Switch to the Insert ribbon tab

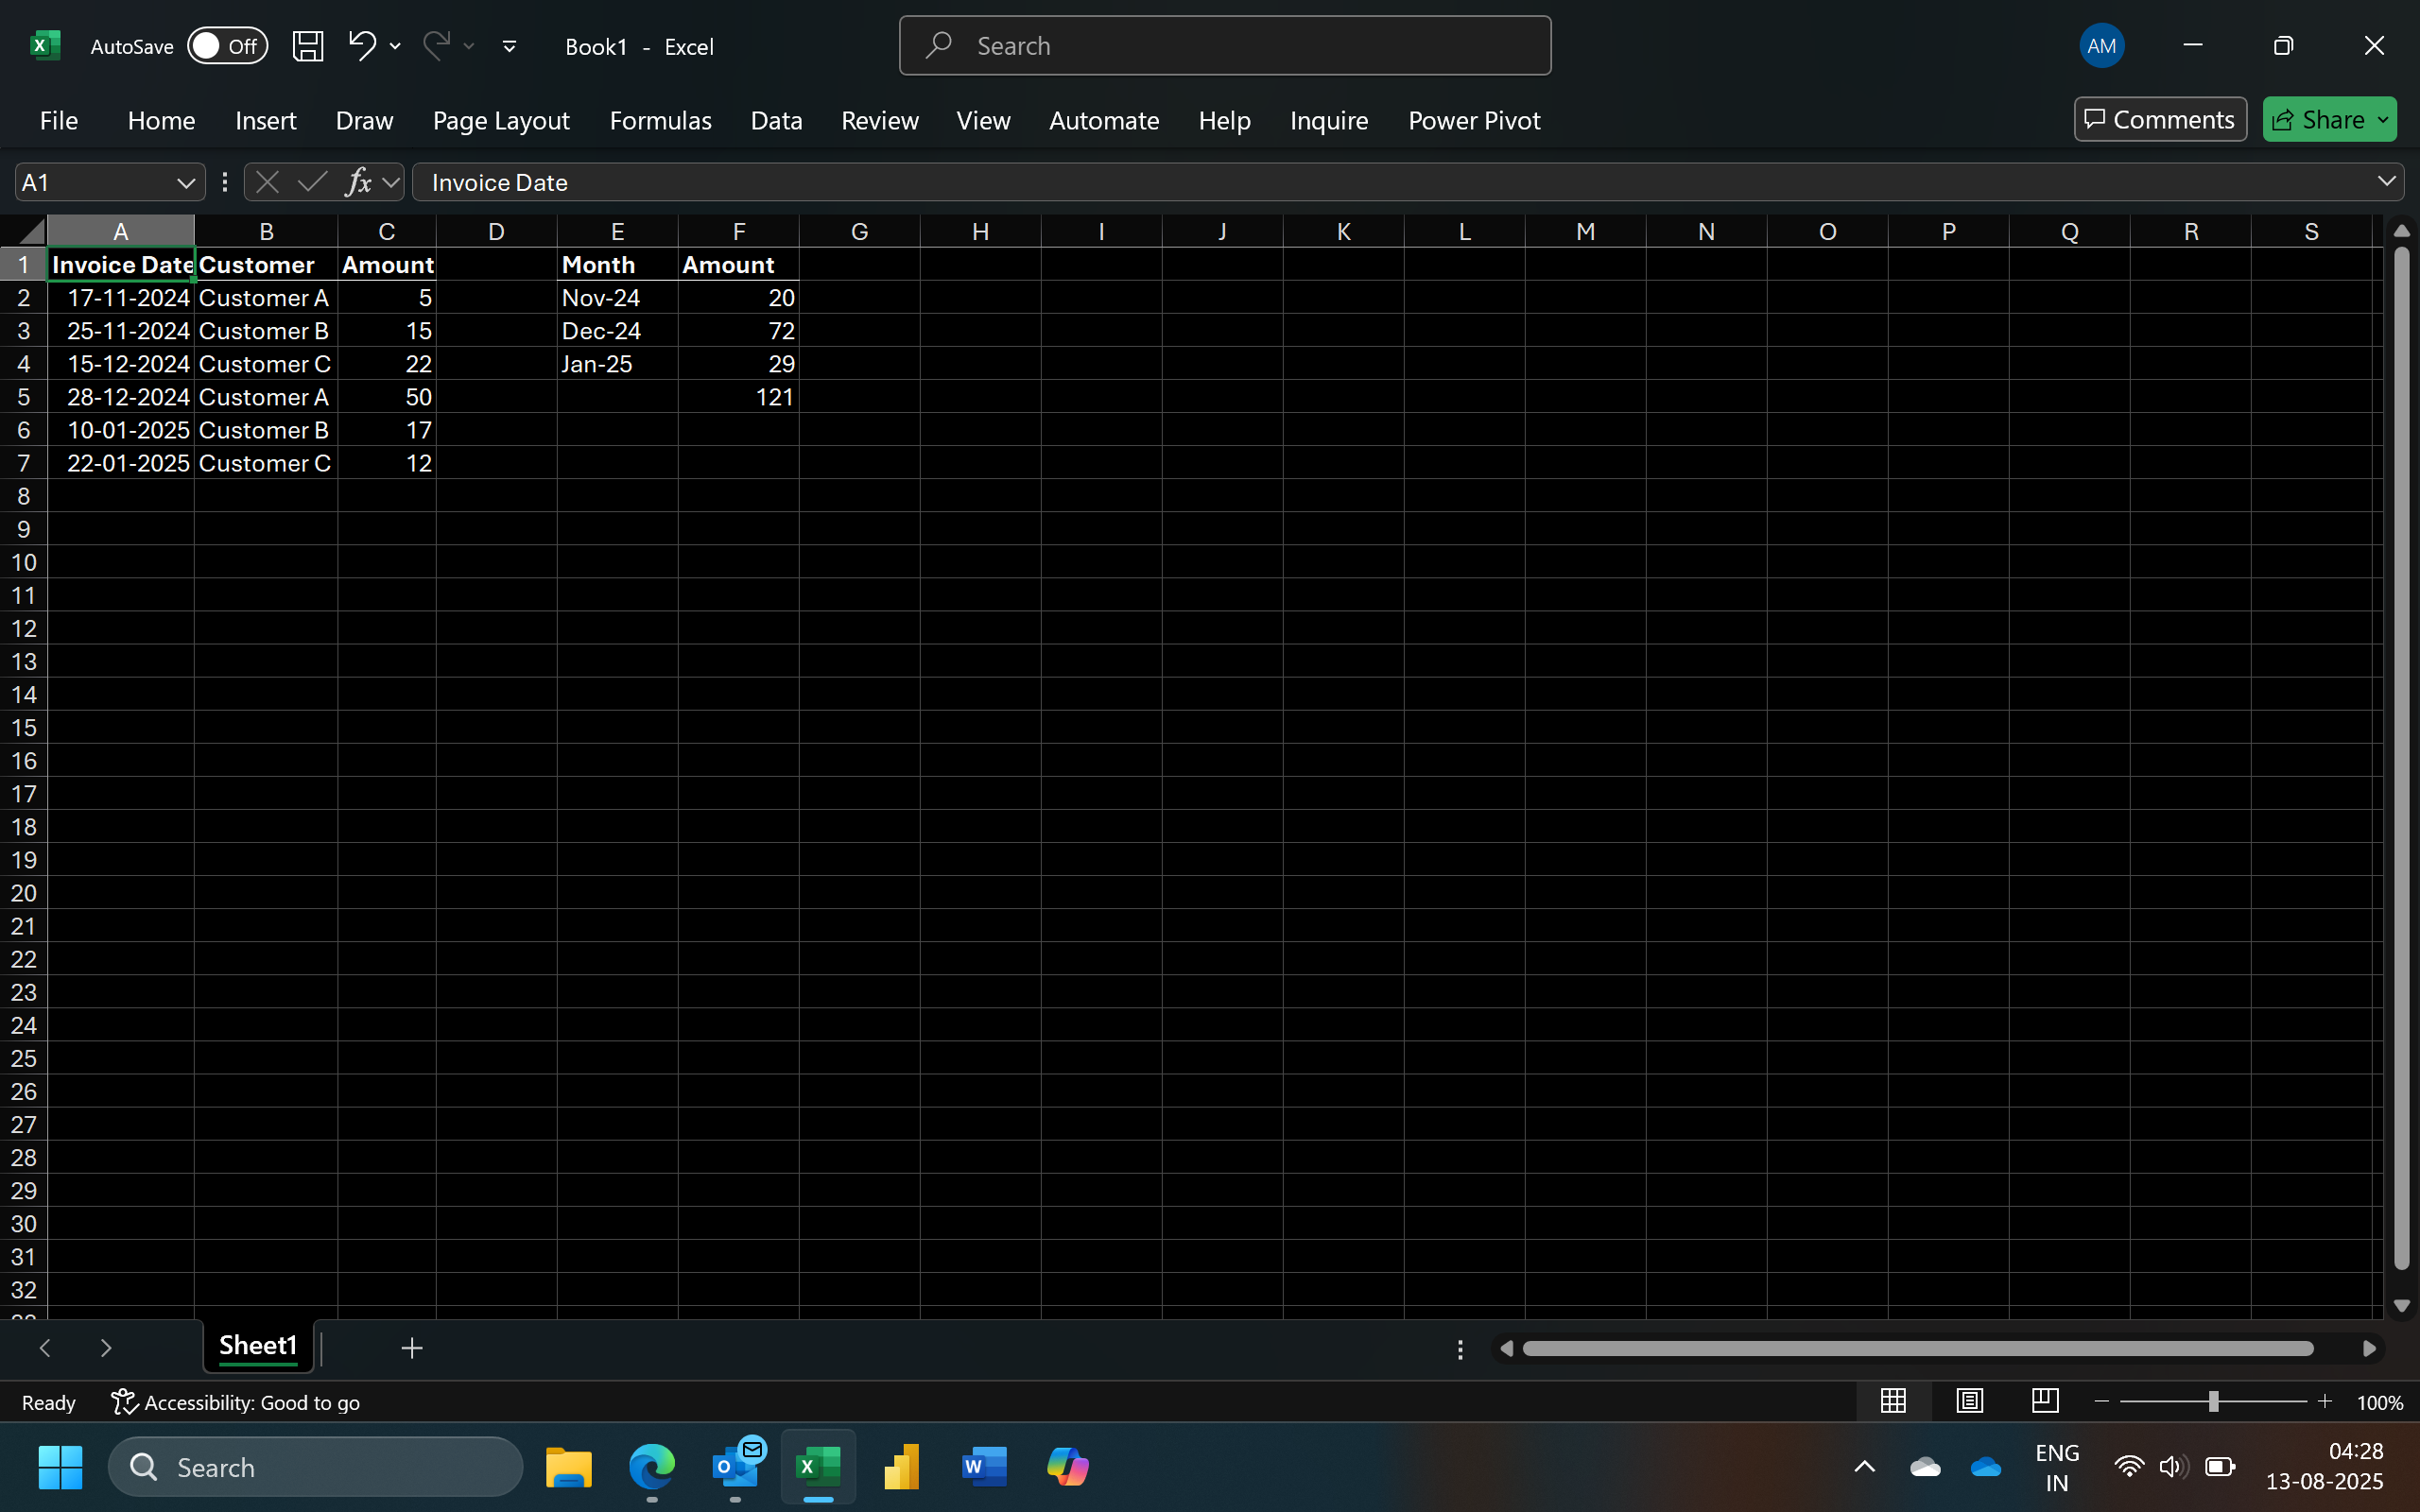(x=265, y=121)
